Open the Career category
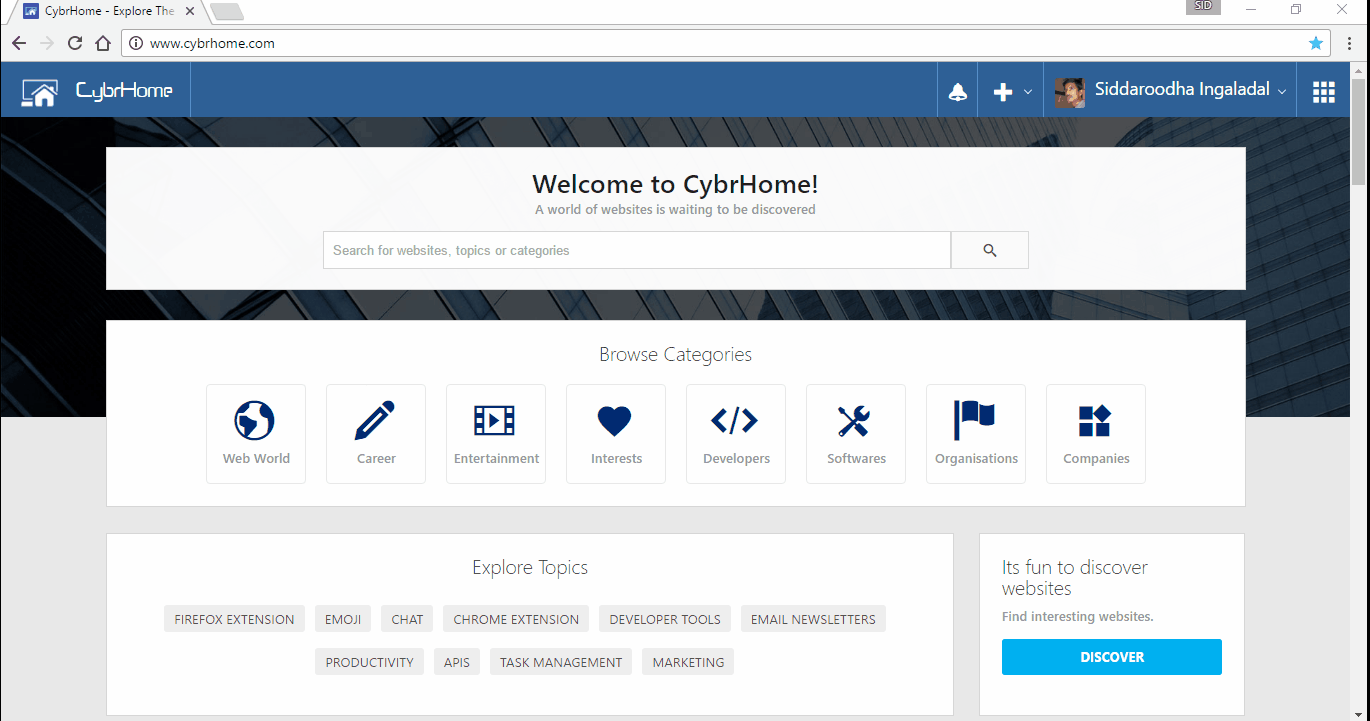1370x721 pixels. click(x=376, y=434)
